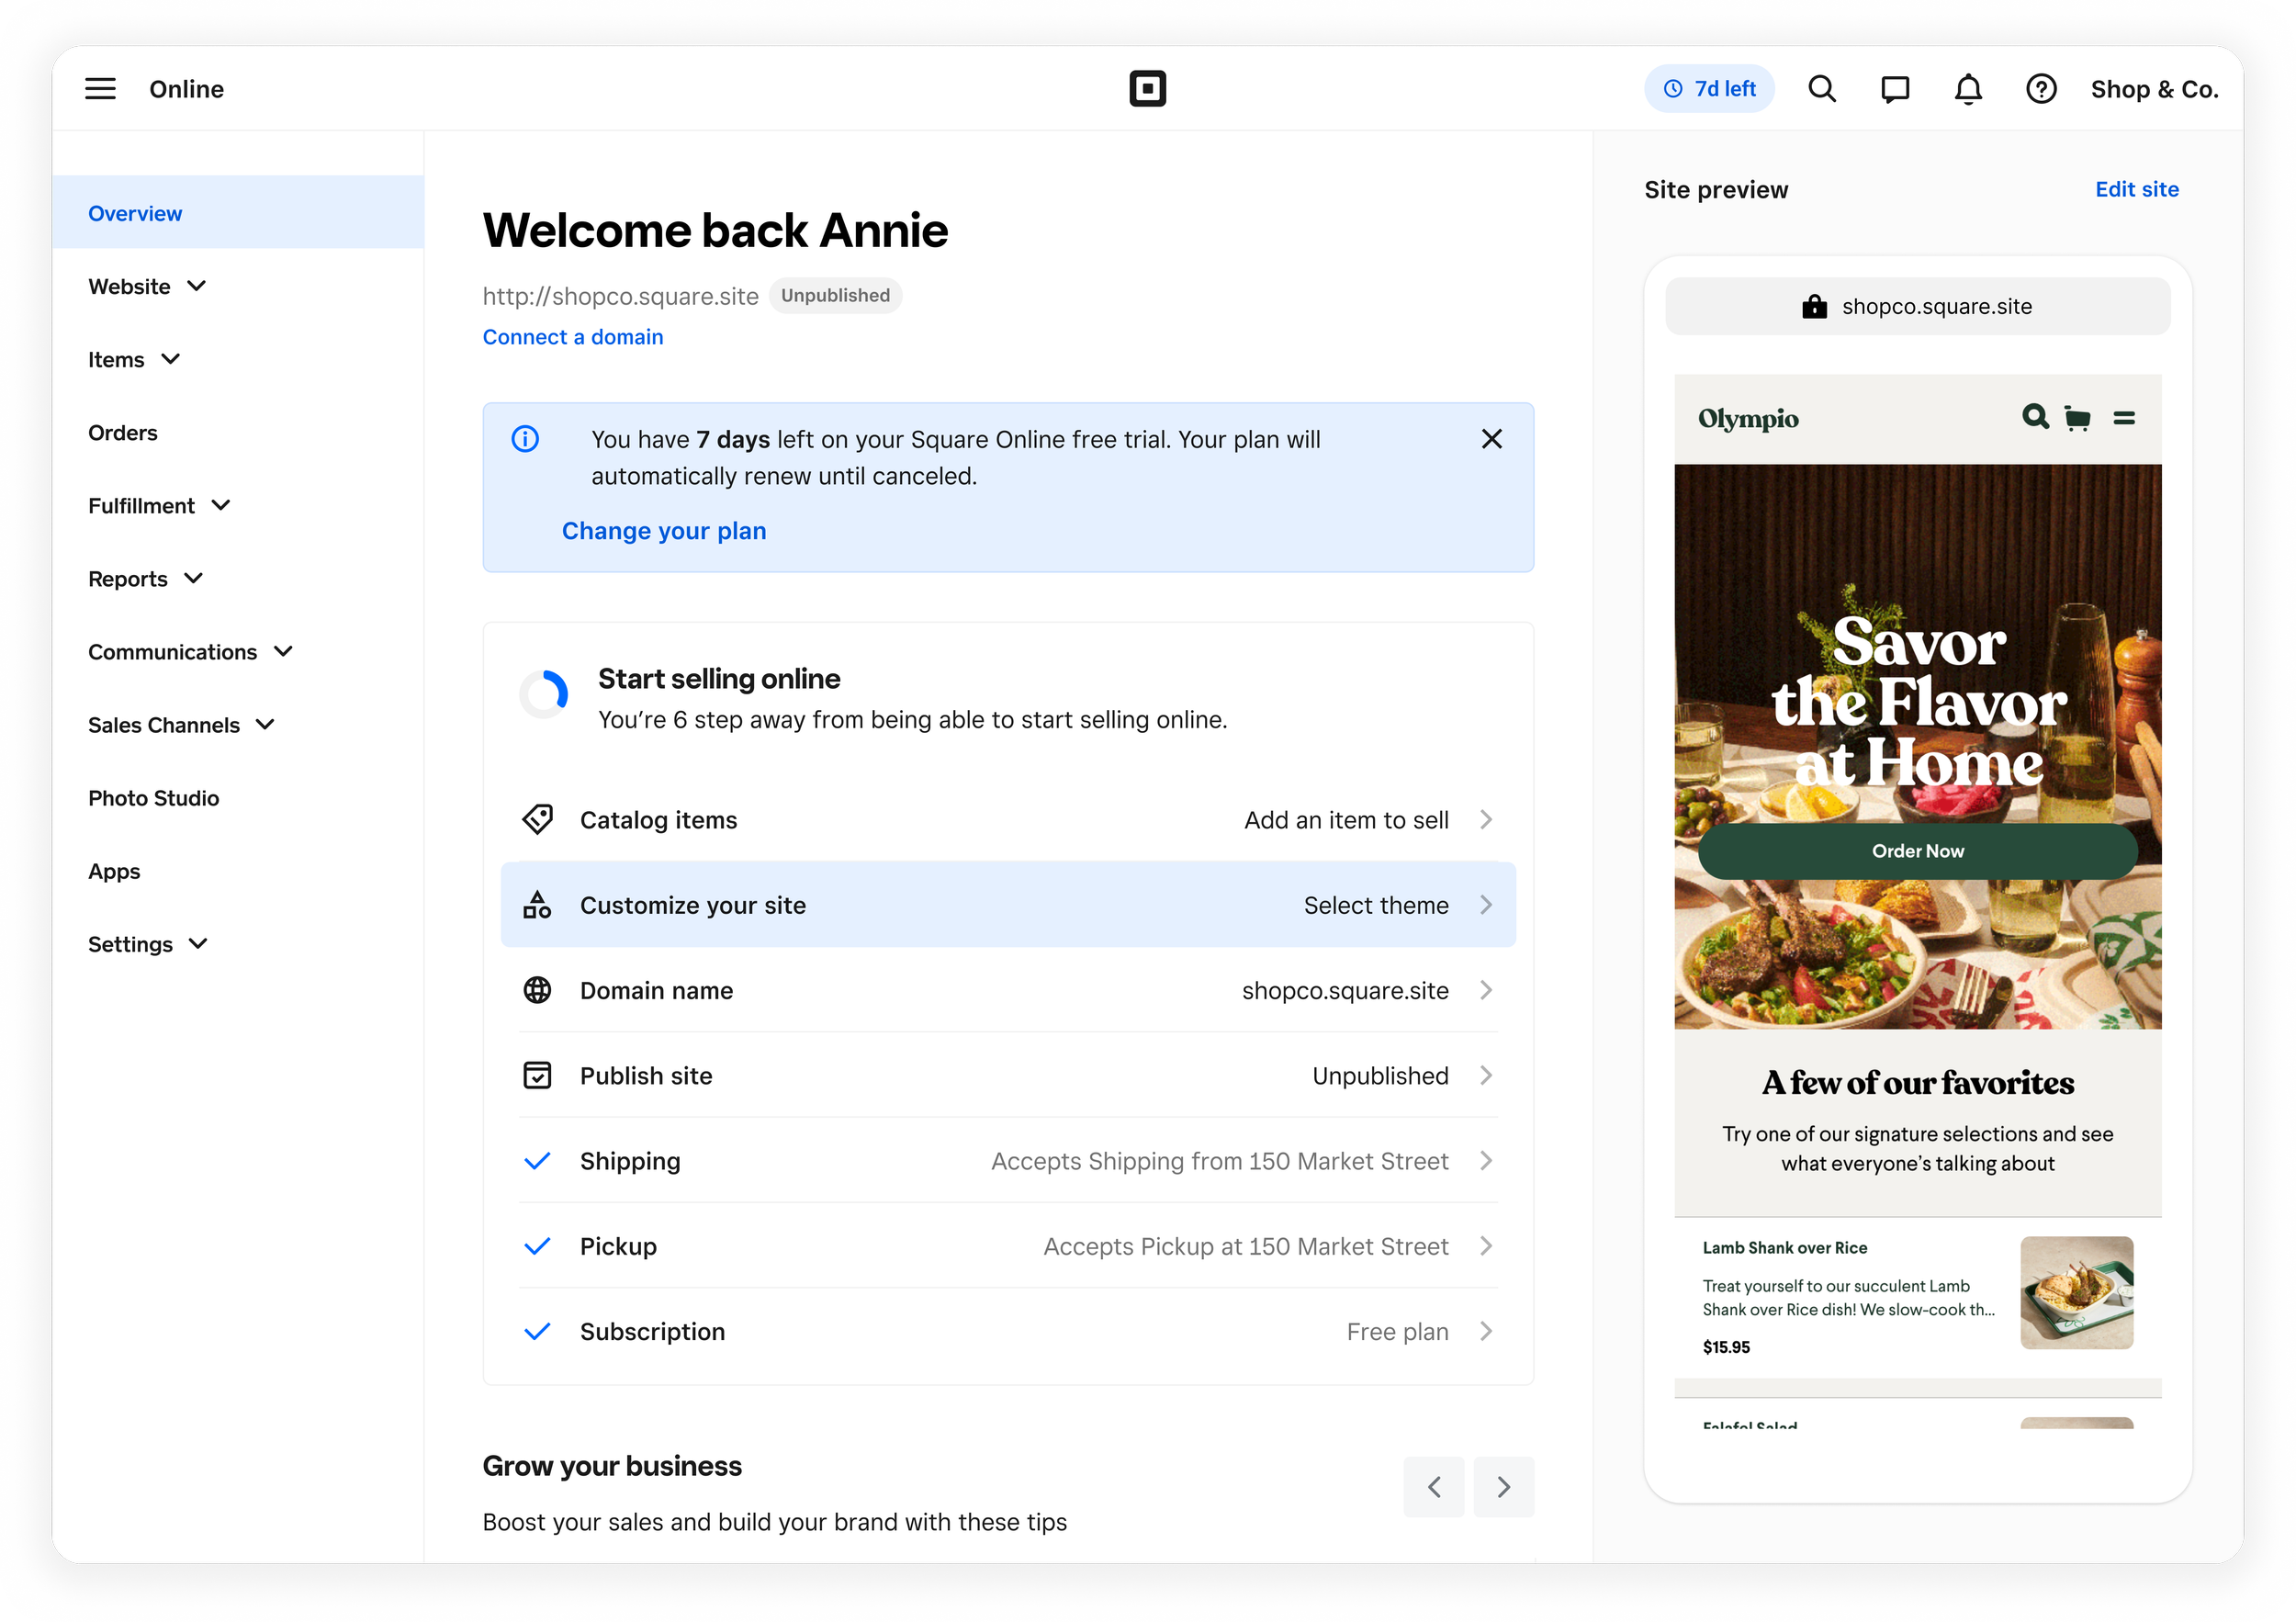Click the Connect a domain link
Image resolution: width=2296 pixels, height=1622 pixels.
point(572,337)
